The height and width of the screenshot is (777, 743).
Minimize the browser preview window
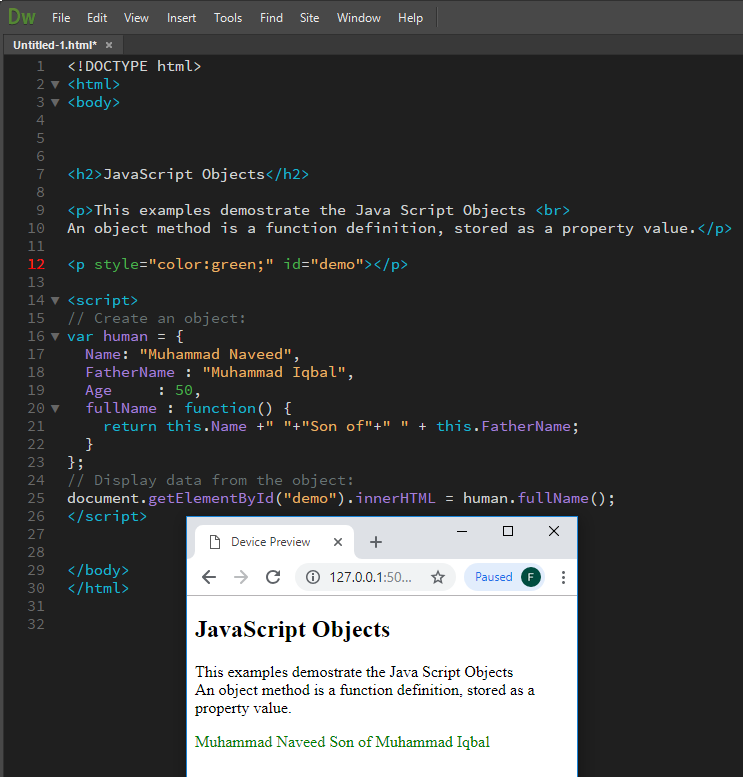tap(462, 531)
